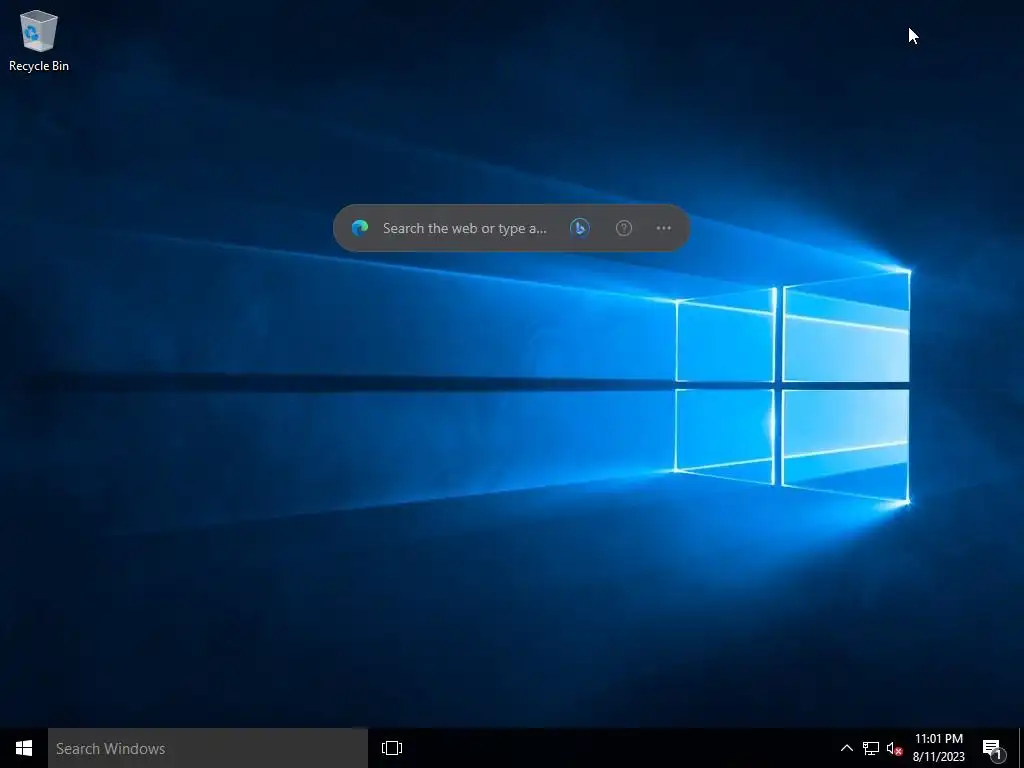Open the Action Center notifications icon

click(x=993, y=748)
